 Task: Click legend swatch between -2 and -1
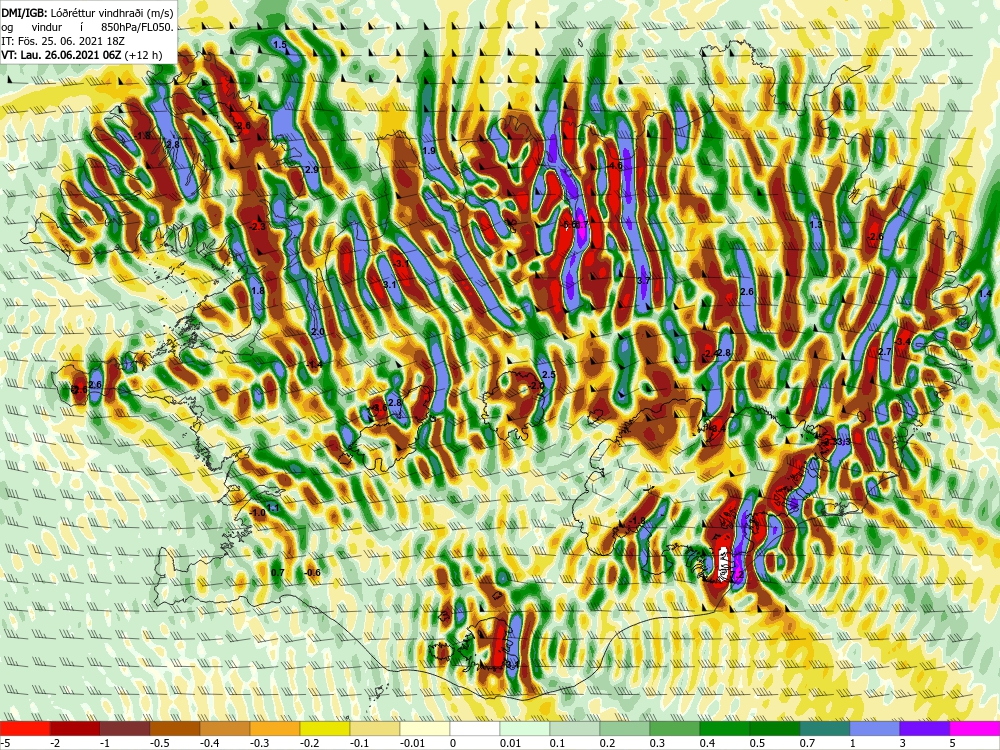tap(75, 728)
